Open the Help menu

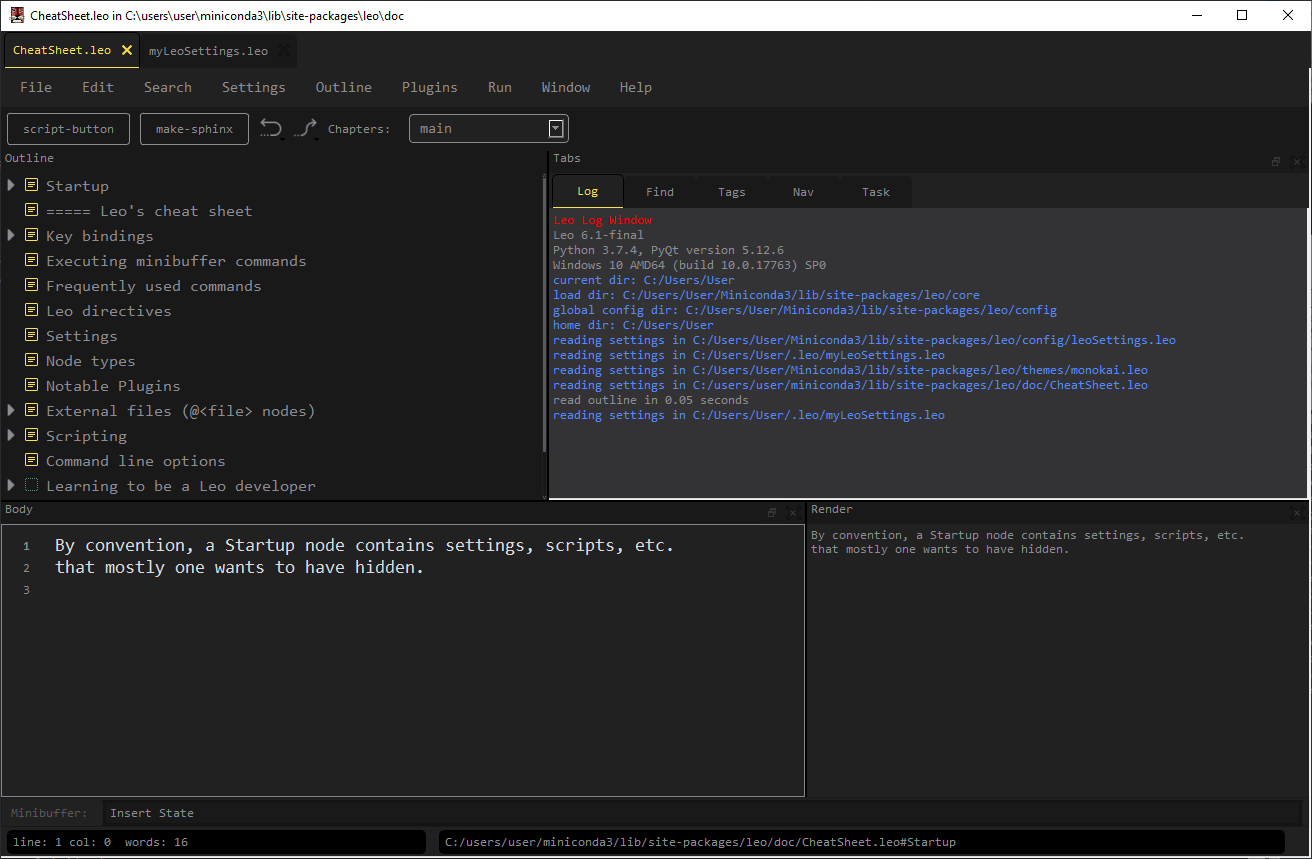click(636, 87)
